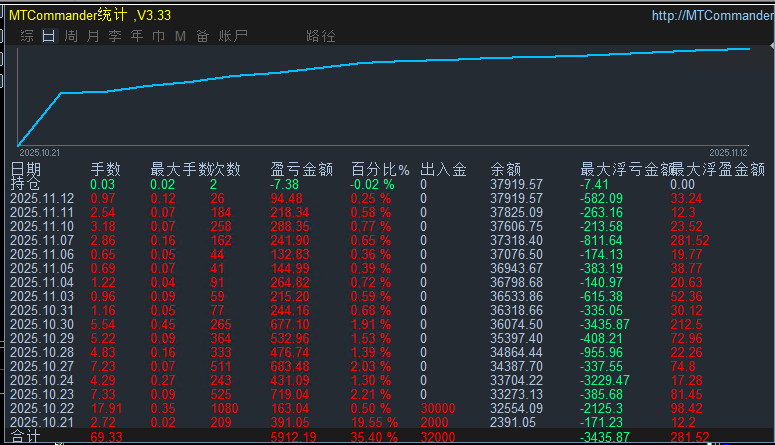775x445 pixels.
Task: Click total percentage 35.40 %
Action: click(x=374, y=437)
